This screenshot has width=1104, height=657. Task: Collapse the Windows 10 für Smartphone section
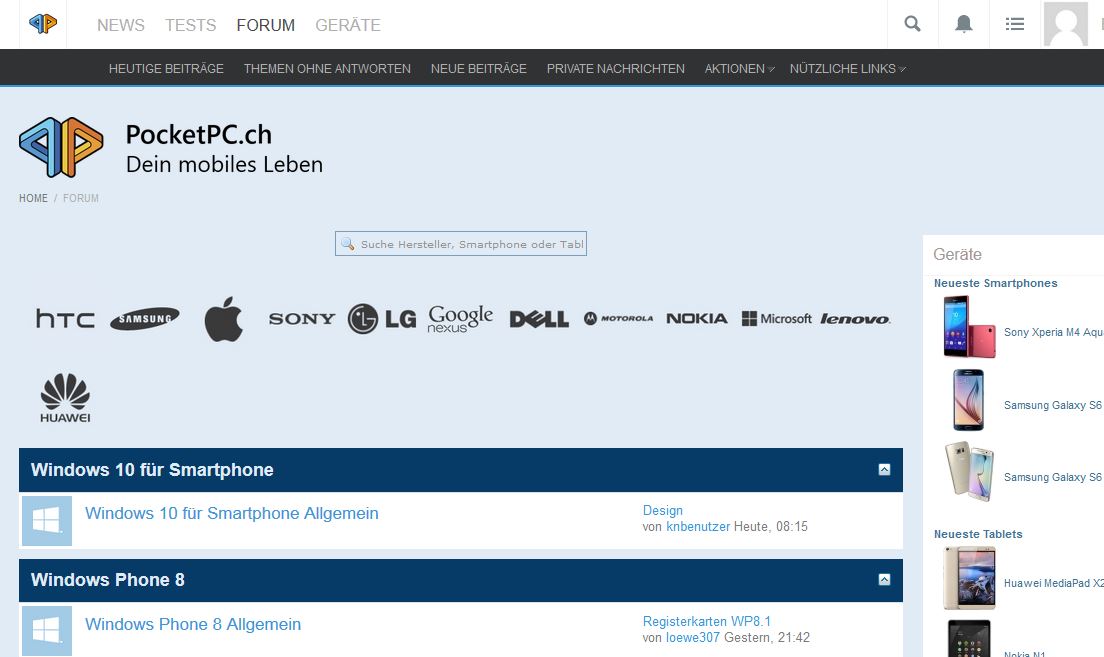884,470
